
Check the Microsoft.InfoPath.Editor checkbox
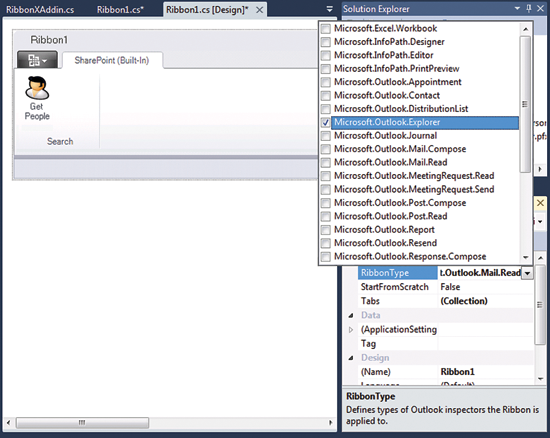pyautogui.click(x=326, y=55)
